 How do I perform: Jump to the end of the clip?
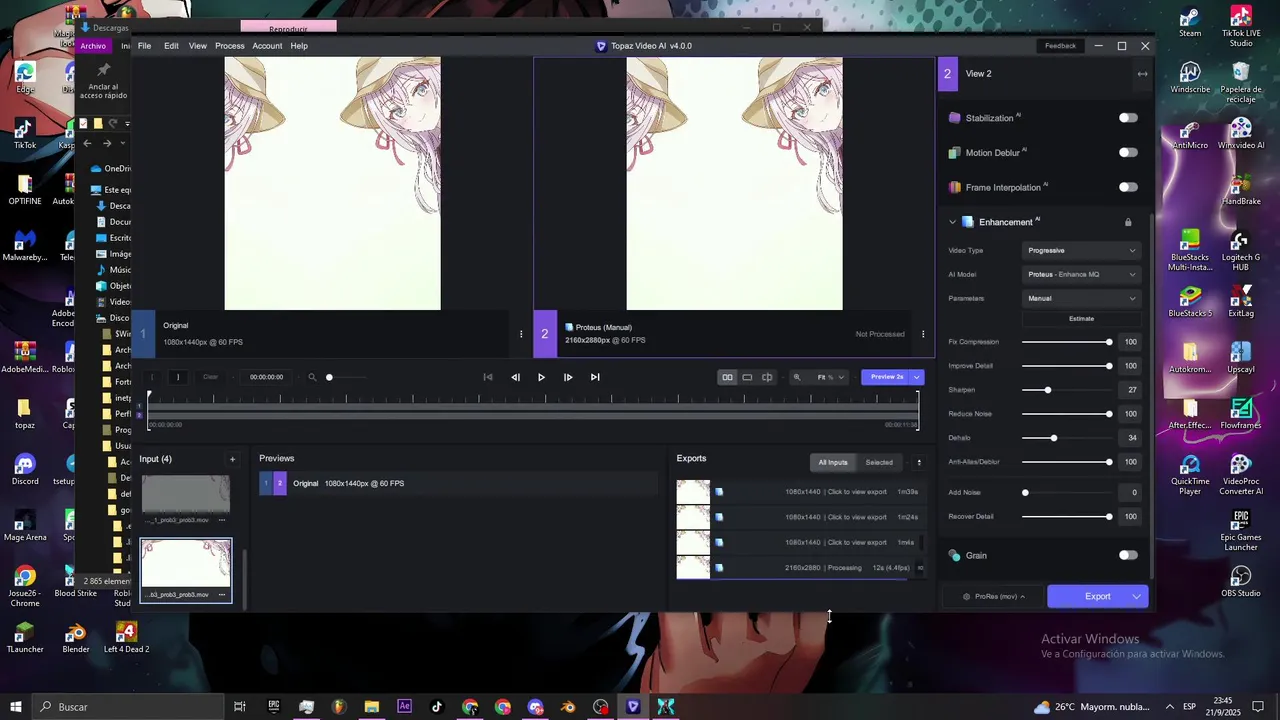pyautogui.click(x=595, y=377)
